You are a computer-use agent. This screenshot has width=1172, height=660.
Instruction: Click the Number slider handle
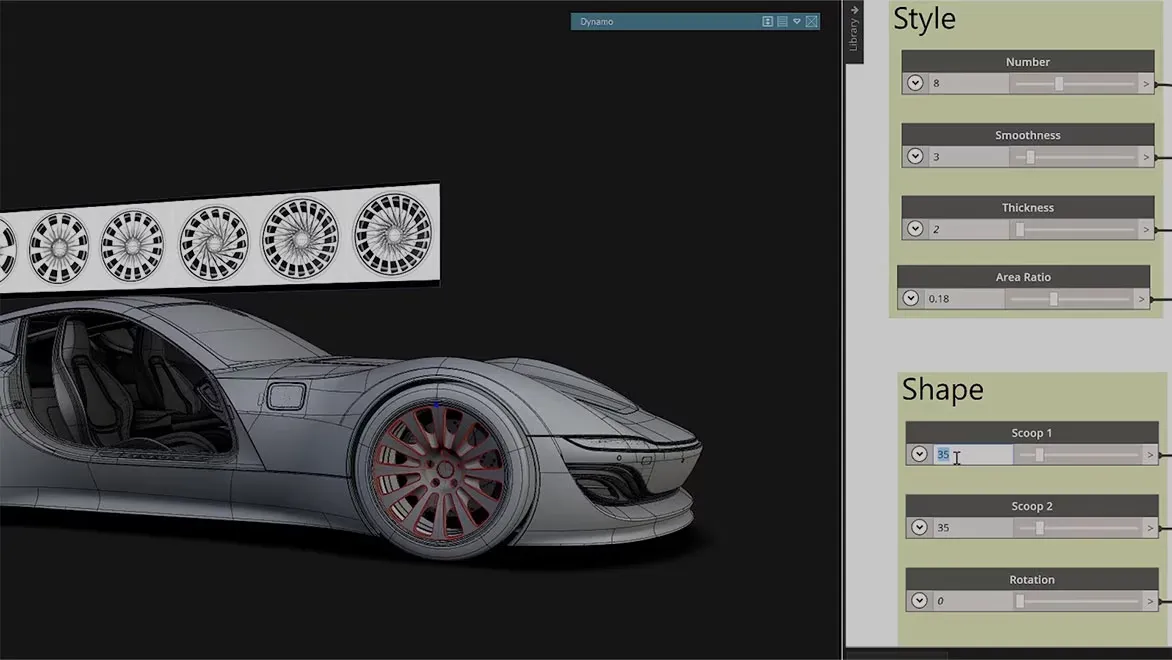click(x=1059, y=84)
